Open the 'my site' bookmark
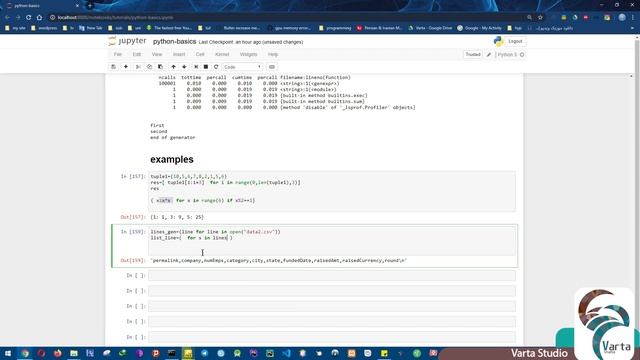The image size is (640, 360). coord(16,28)
